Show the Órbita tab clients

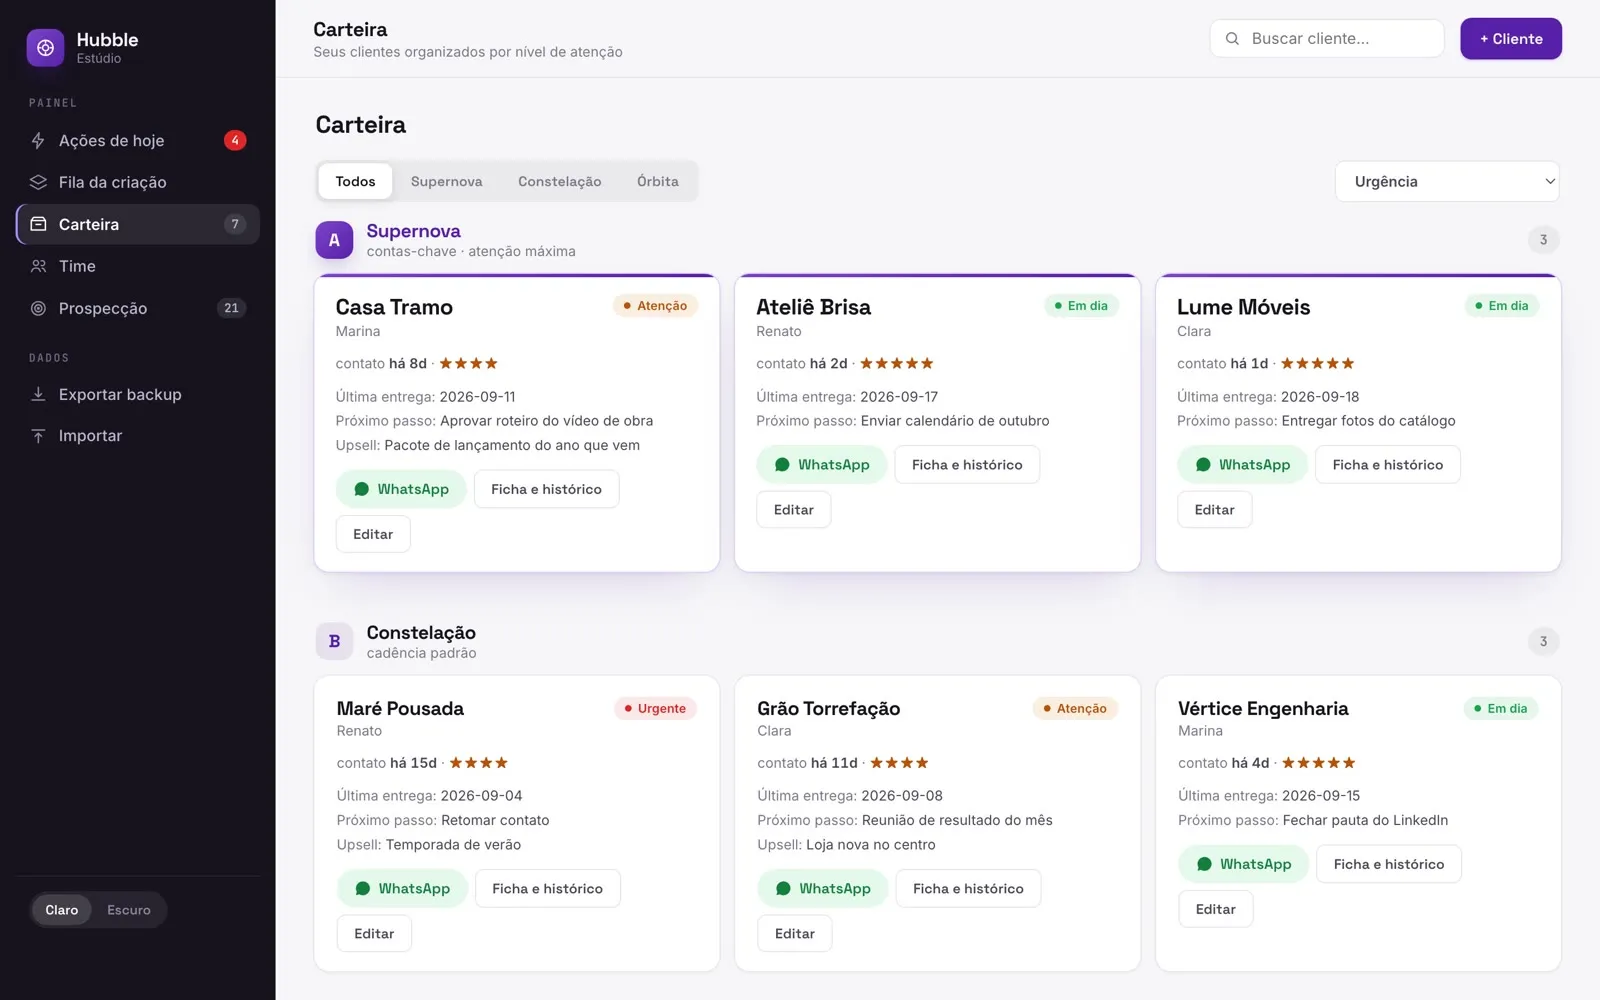click(x=657, y=181)
